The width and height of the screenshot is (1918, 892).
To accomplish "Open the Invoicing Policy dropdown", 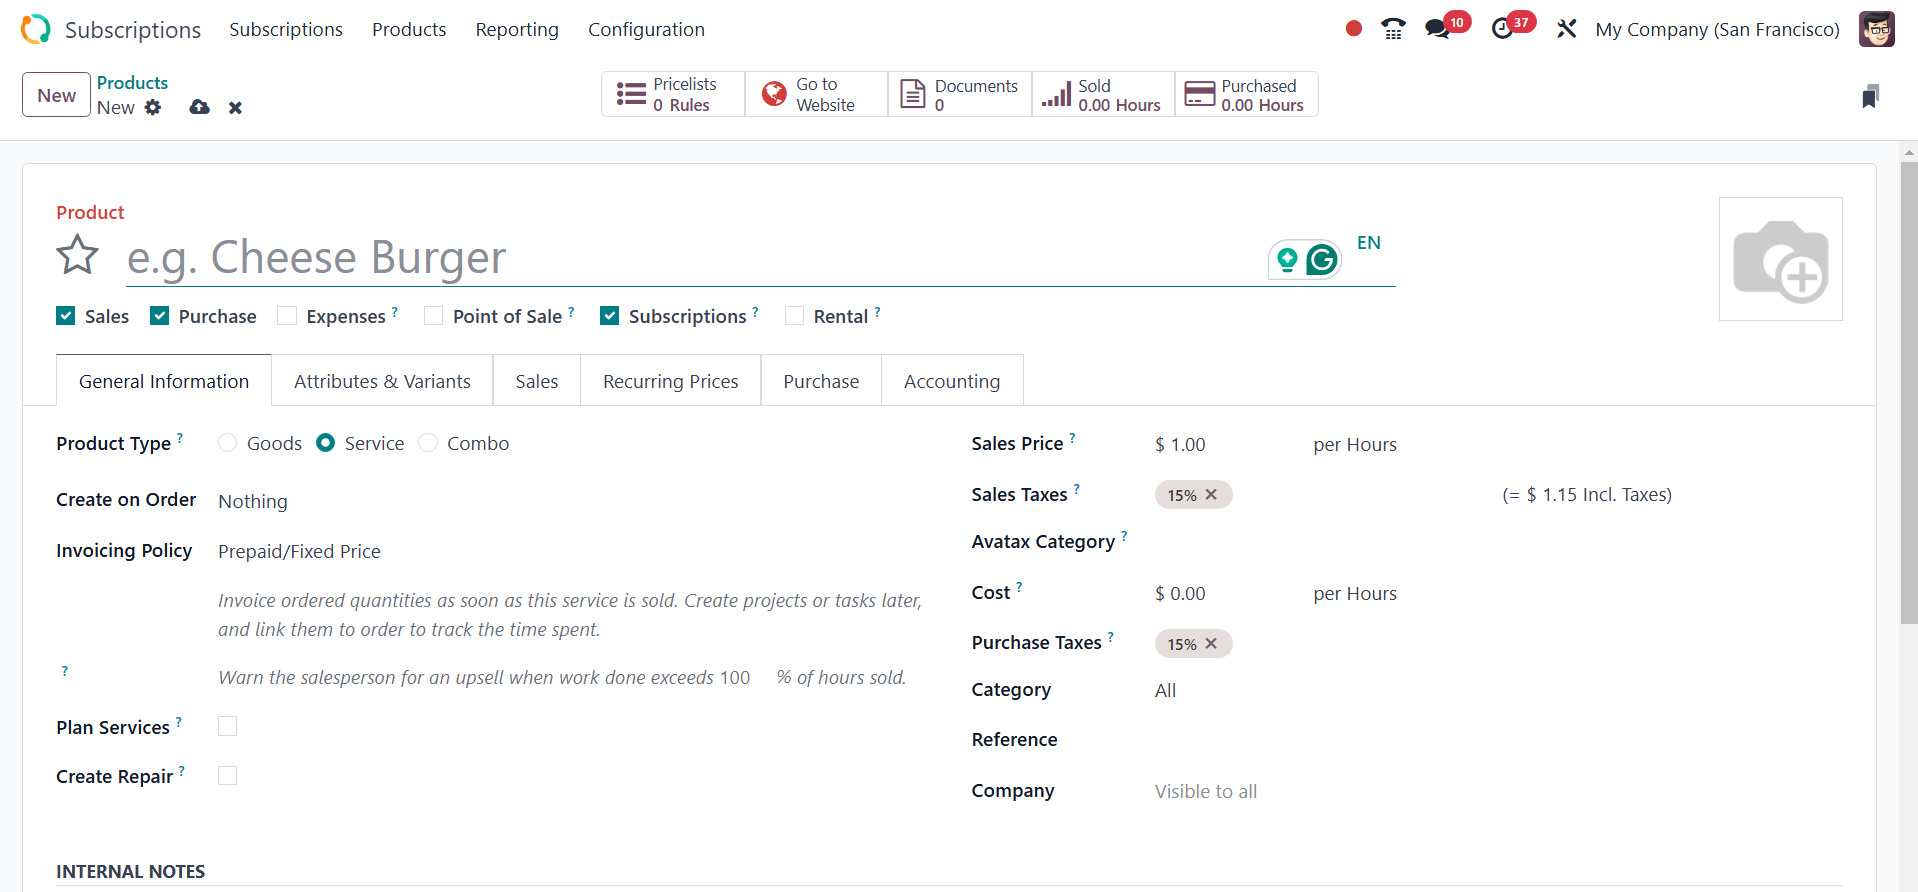I will click(400, 551).
